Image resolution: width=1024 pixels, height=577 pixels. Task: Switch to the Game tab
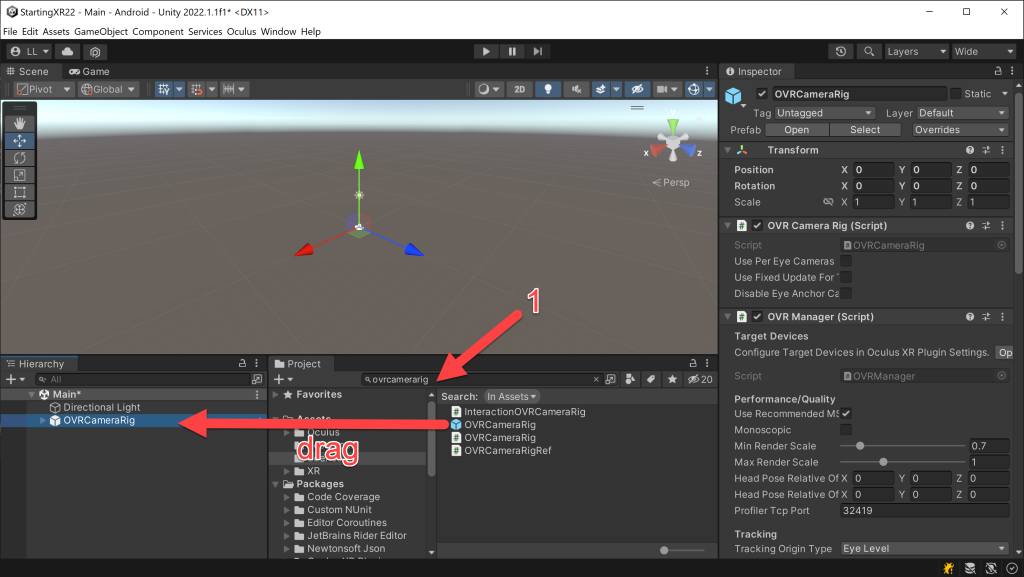tap(89, 72)
